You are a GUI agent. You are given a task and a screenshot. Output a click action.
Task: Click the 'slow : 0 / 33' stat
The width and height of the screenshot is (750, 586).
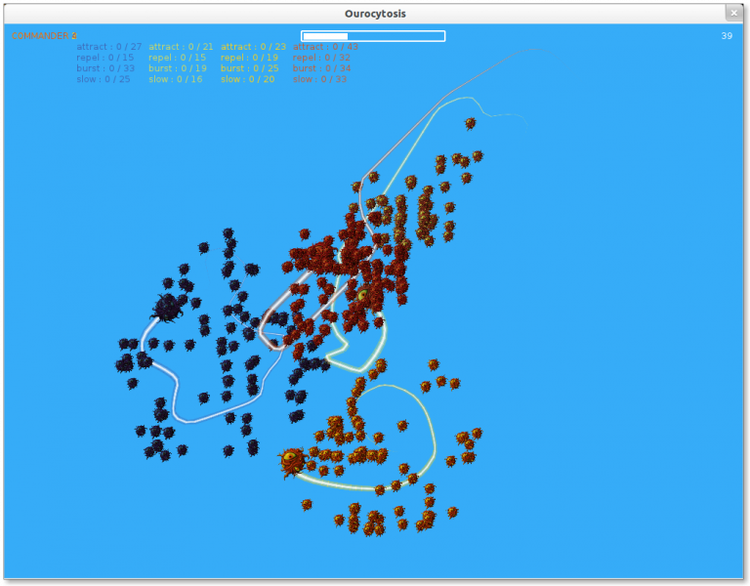320,79
